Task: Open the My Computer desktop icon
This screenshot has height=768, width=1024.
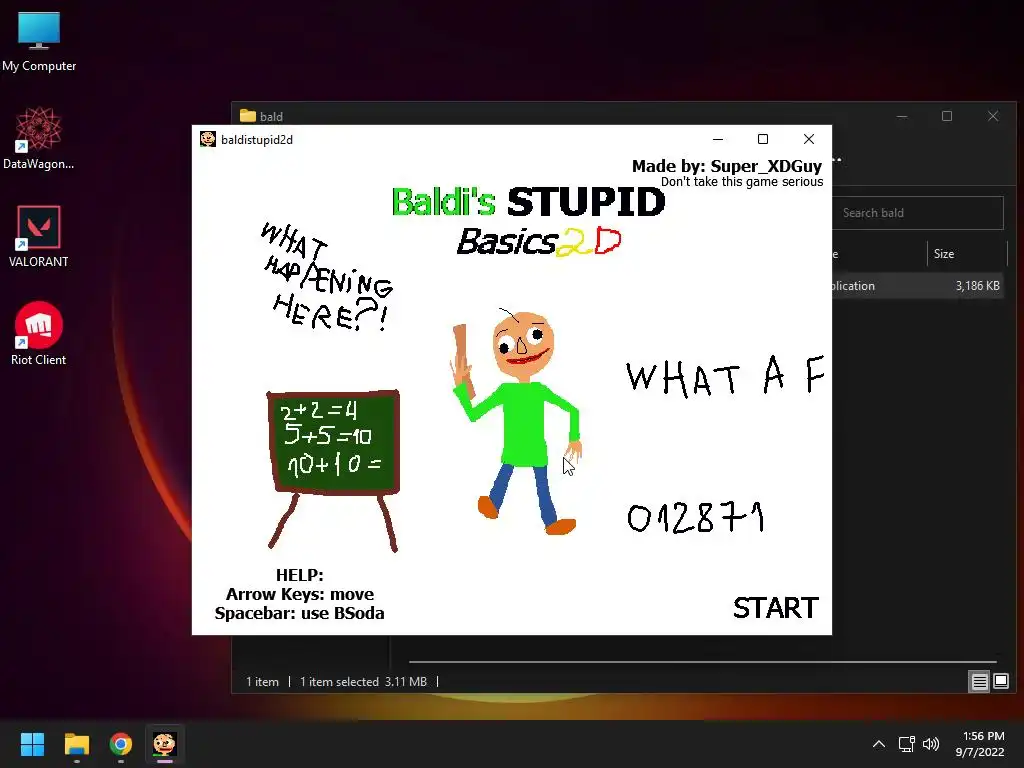Action: 39,41
